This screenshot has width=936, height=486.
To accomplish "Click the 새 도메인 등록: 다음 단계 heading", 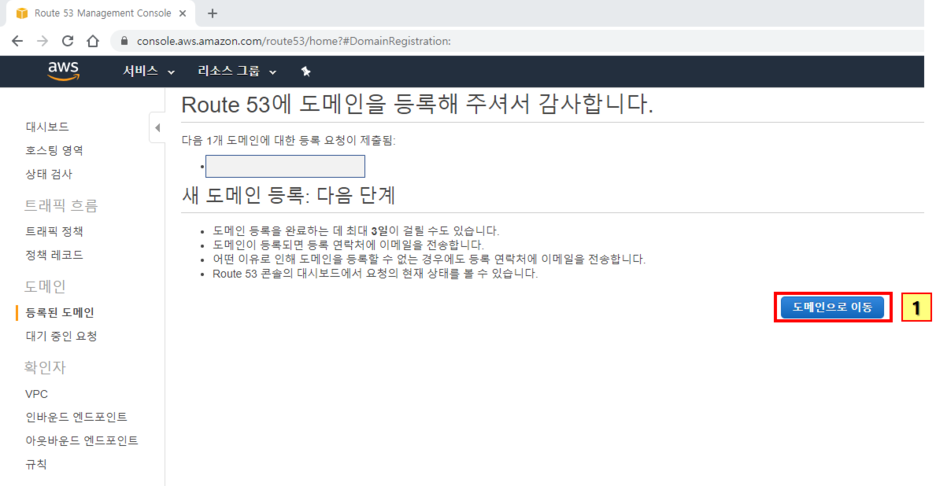I will 289,196.
